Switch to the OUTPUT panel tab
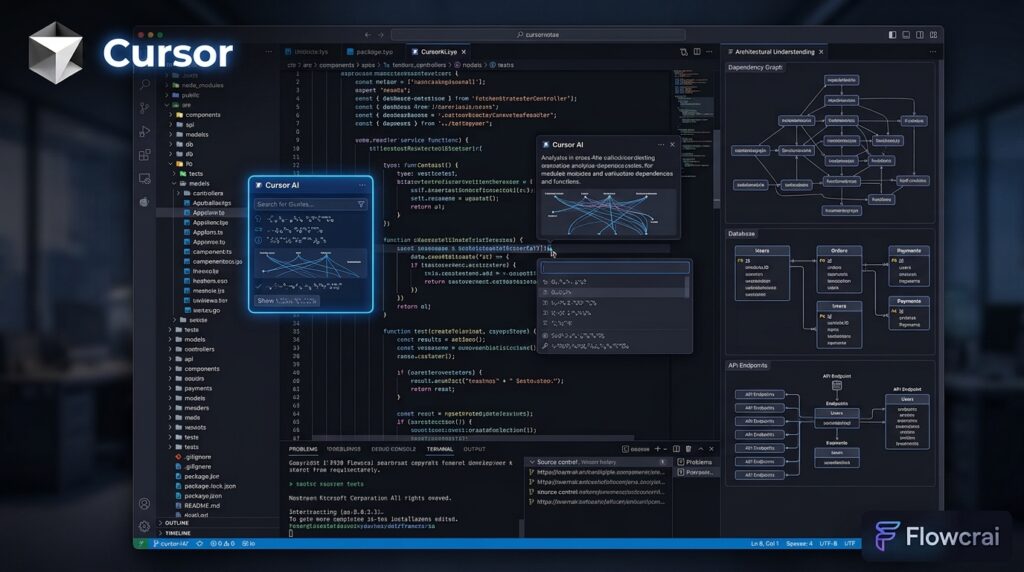 tap(474, 449)
